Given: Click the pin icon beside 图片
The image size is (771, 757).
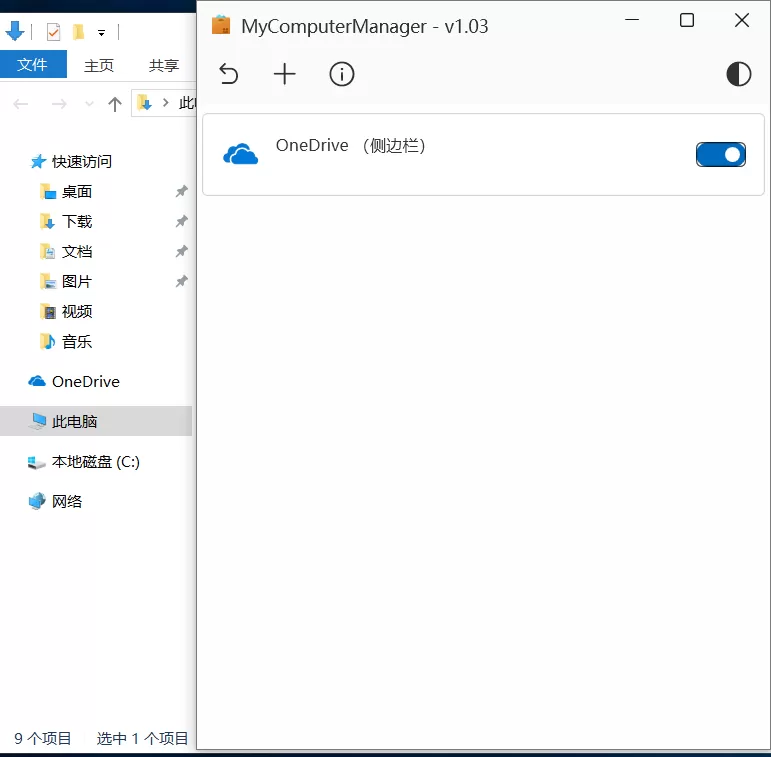Looking at the screenshot, I should click(x=181, y=281).
